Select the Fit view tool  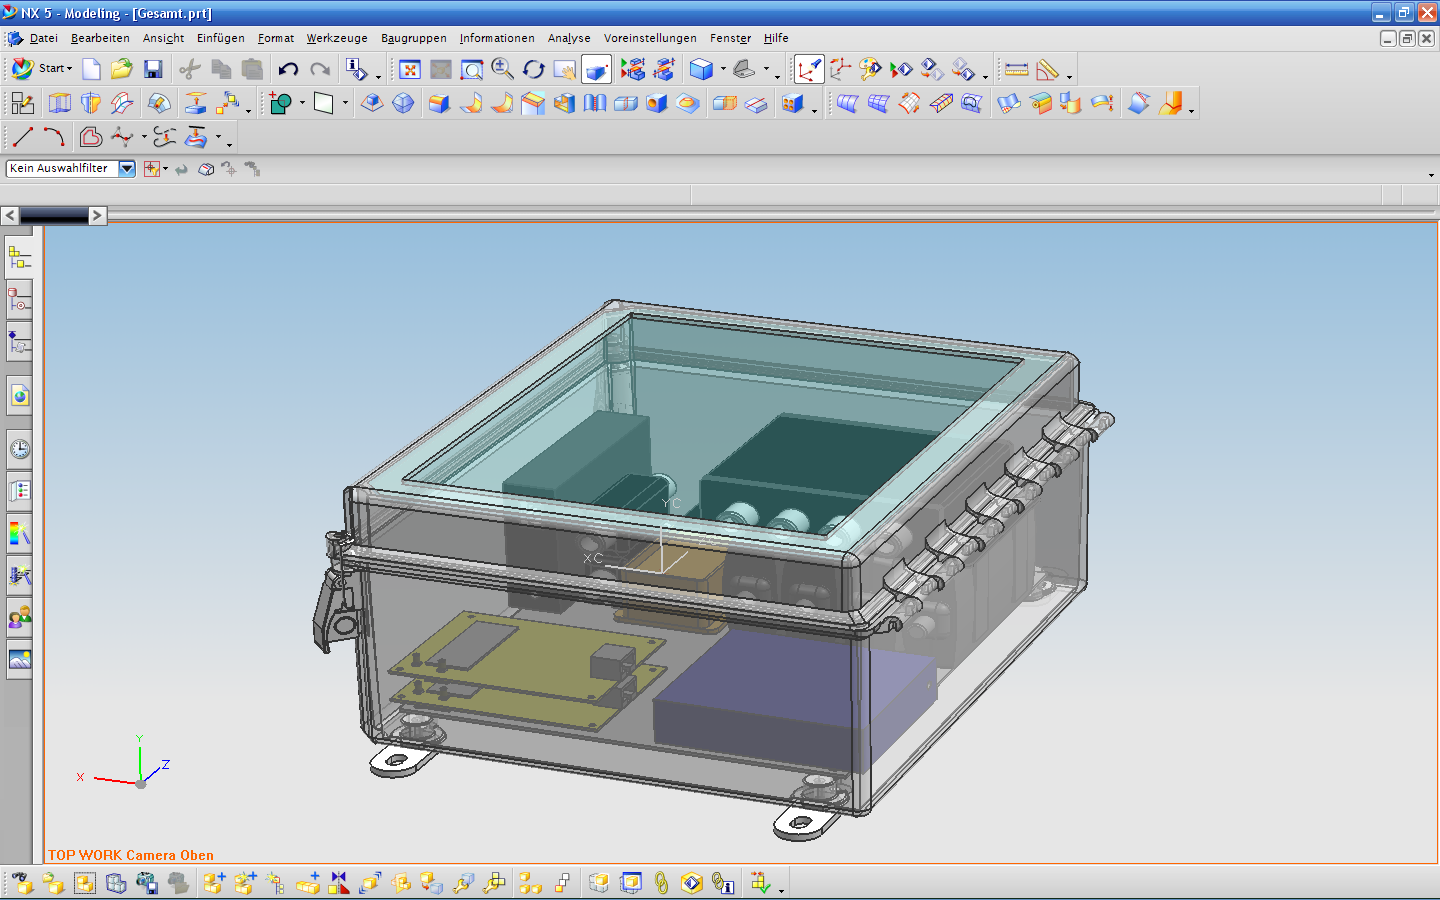(x=410, y=69)
